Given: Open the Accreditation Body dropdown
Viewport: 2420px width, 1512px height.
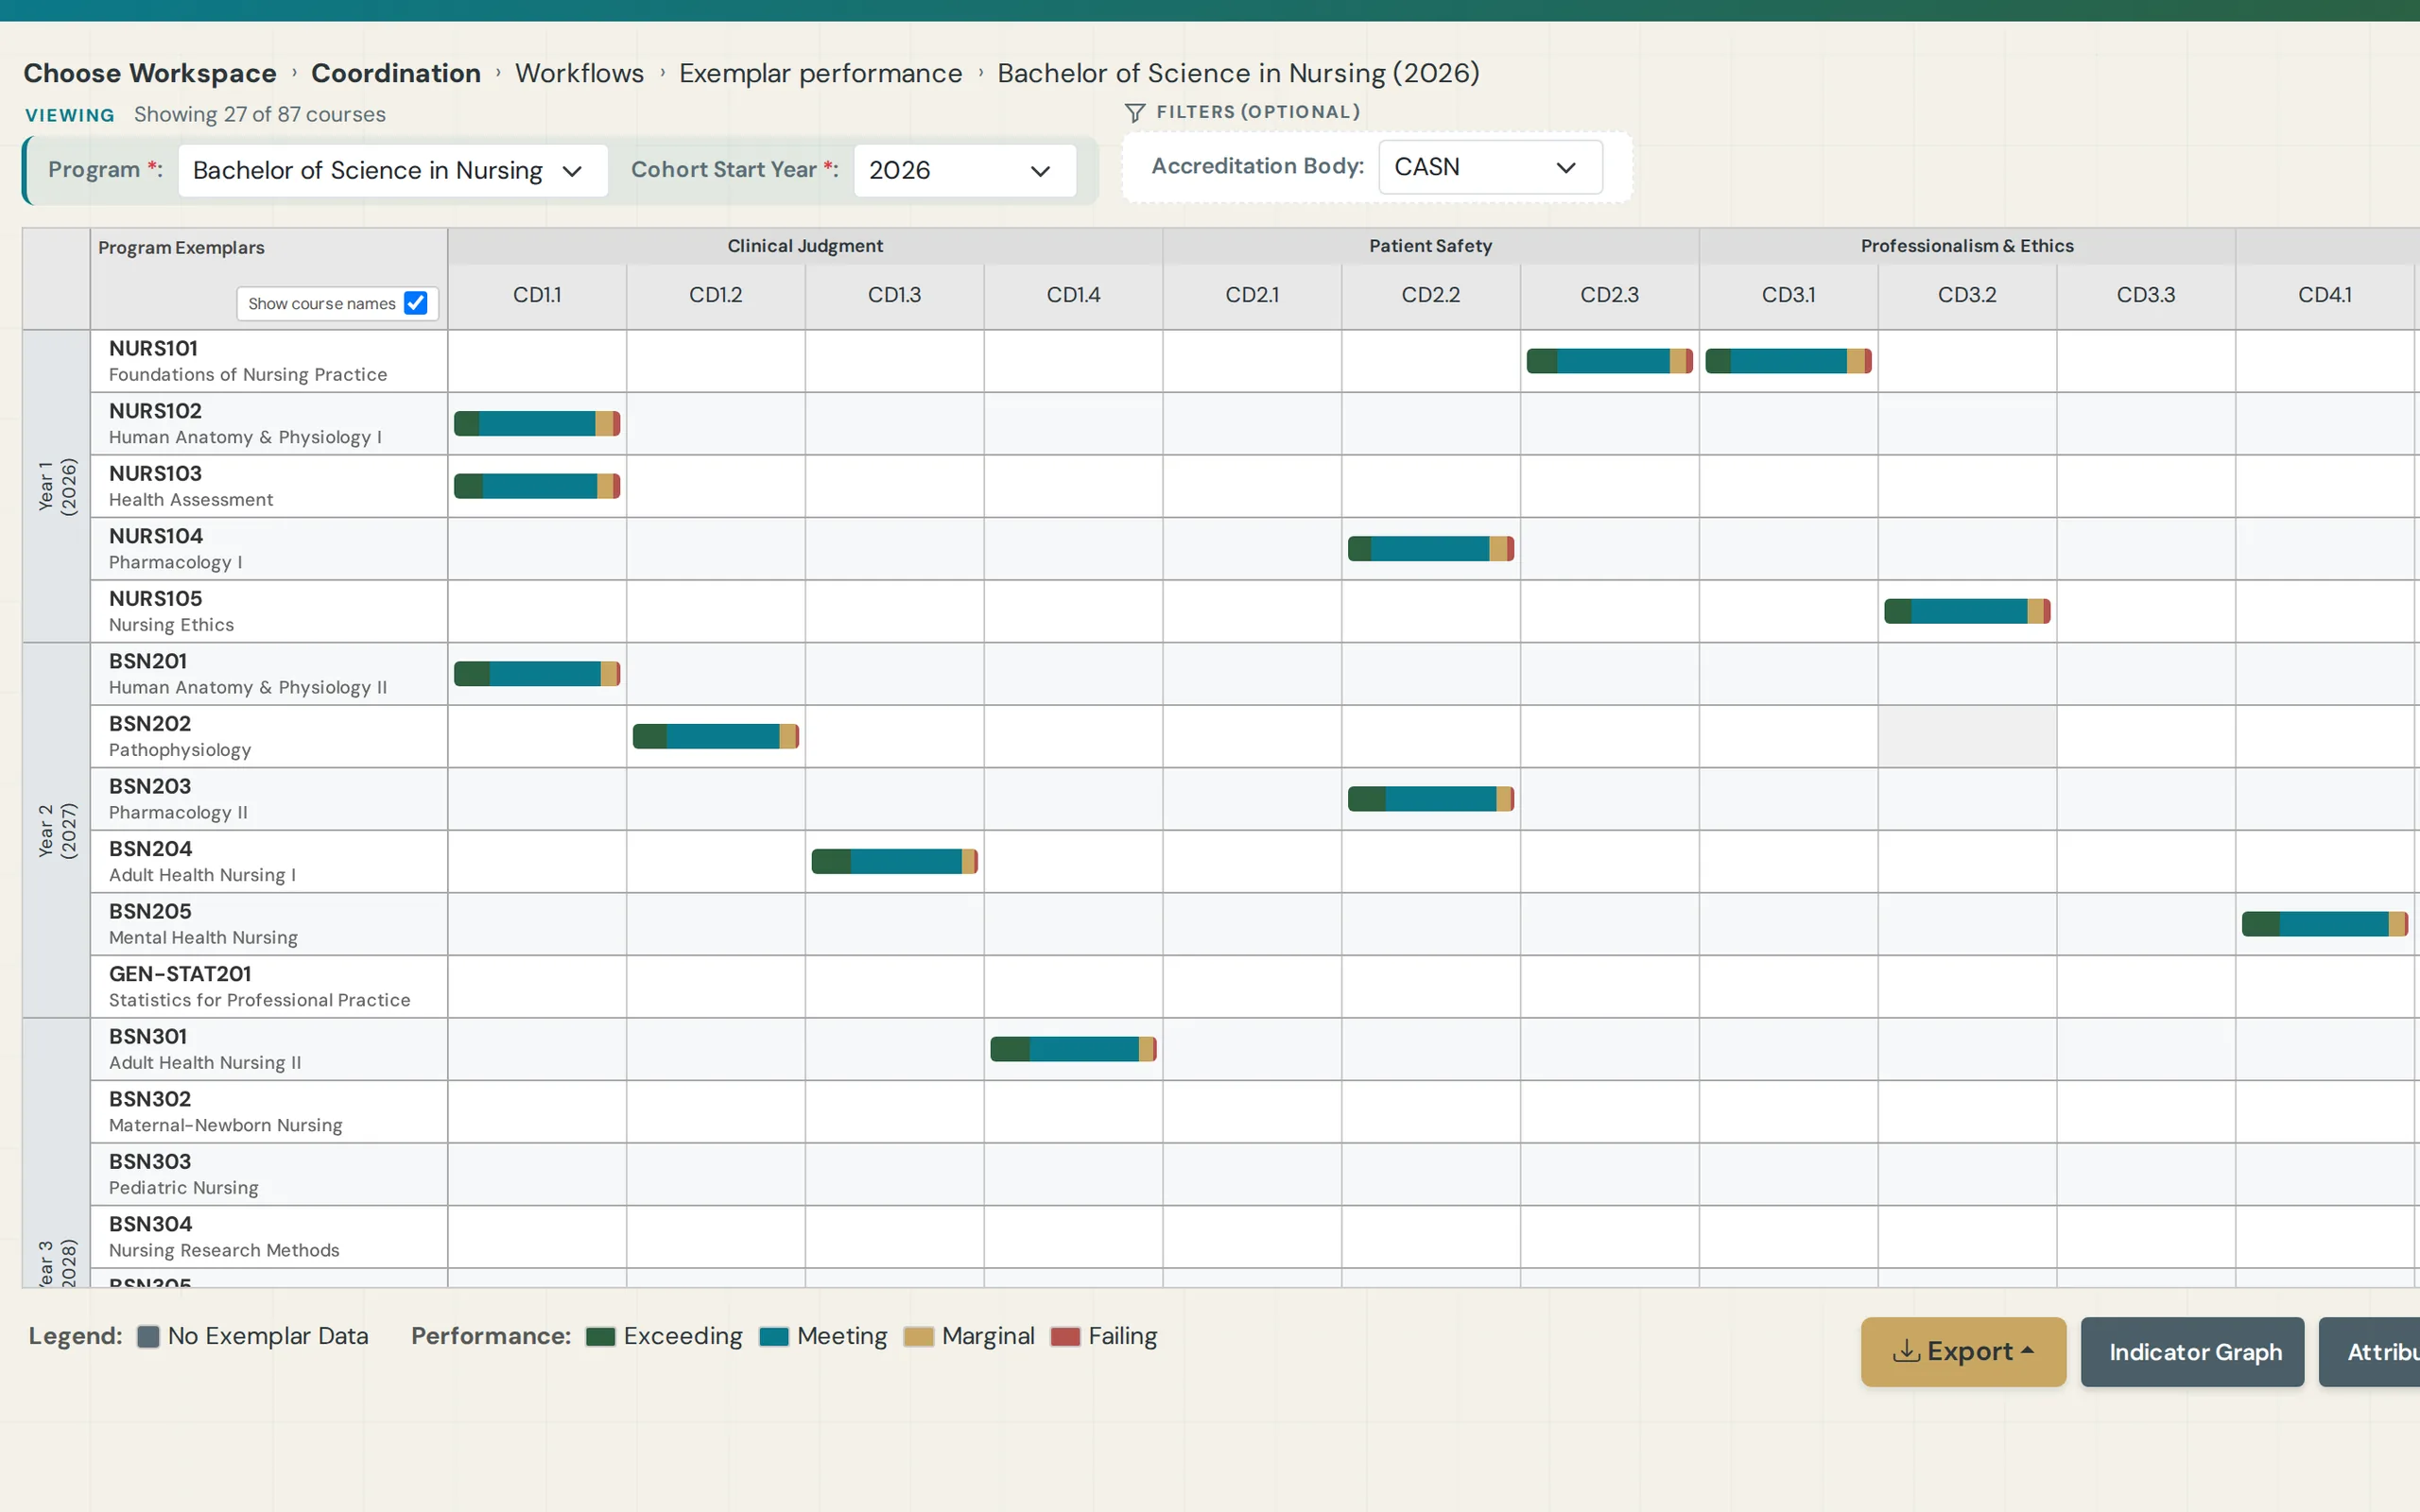Looking at the screenshot, I should point(1489,167).
